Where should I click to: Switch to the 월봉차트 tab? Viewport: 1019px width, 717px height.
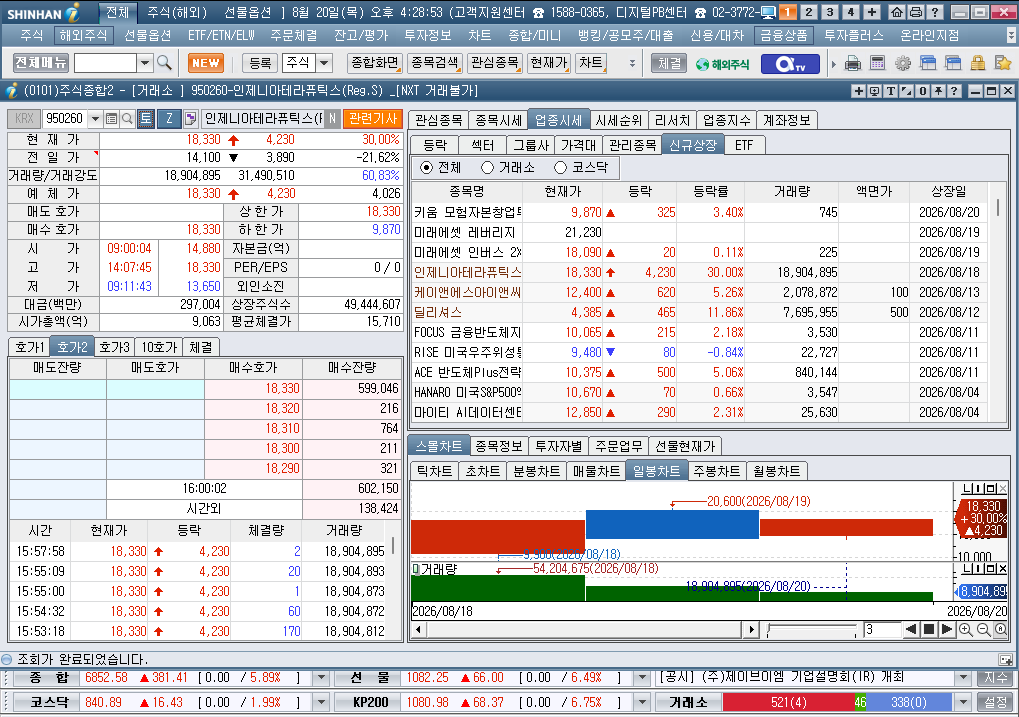777,471
